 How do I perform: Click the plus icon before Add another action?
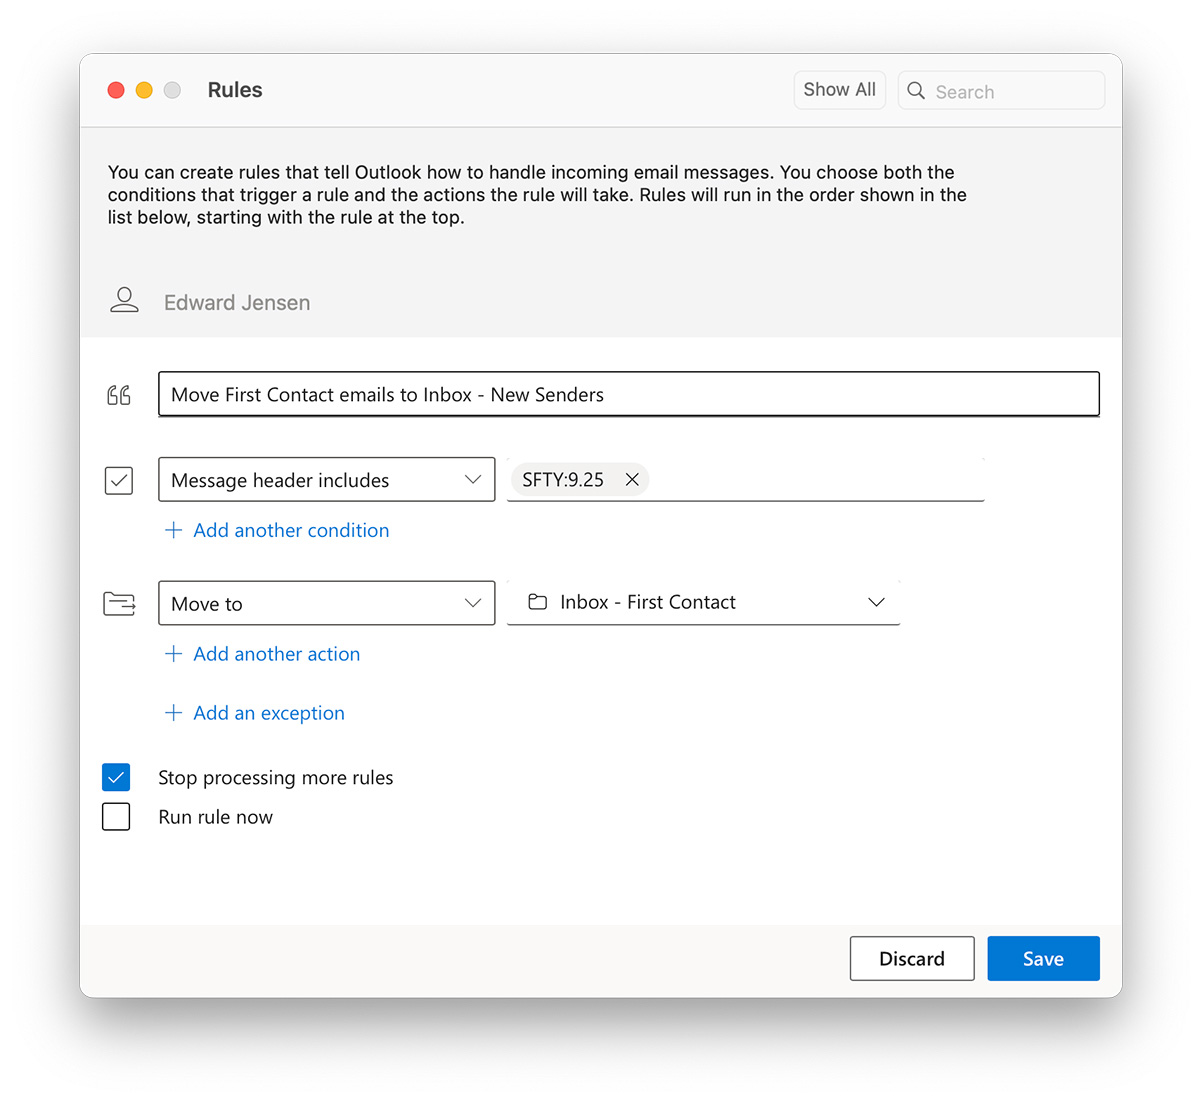(174, 653)
